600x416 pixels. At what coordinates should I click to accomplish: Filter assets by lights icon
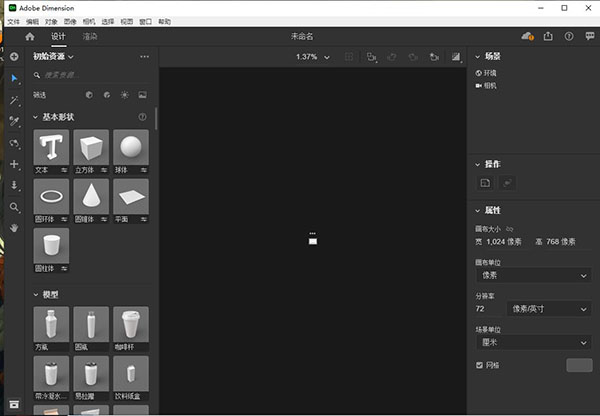coord(124,95)
